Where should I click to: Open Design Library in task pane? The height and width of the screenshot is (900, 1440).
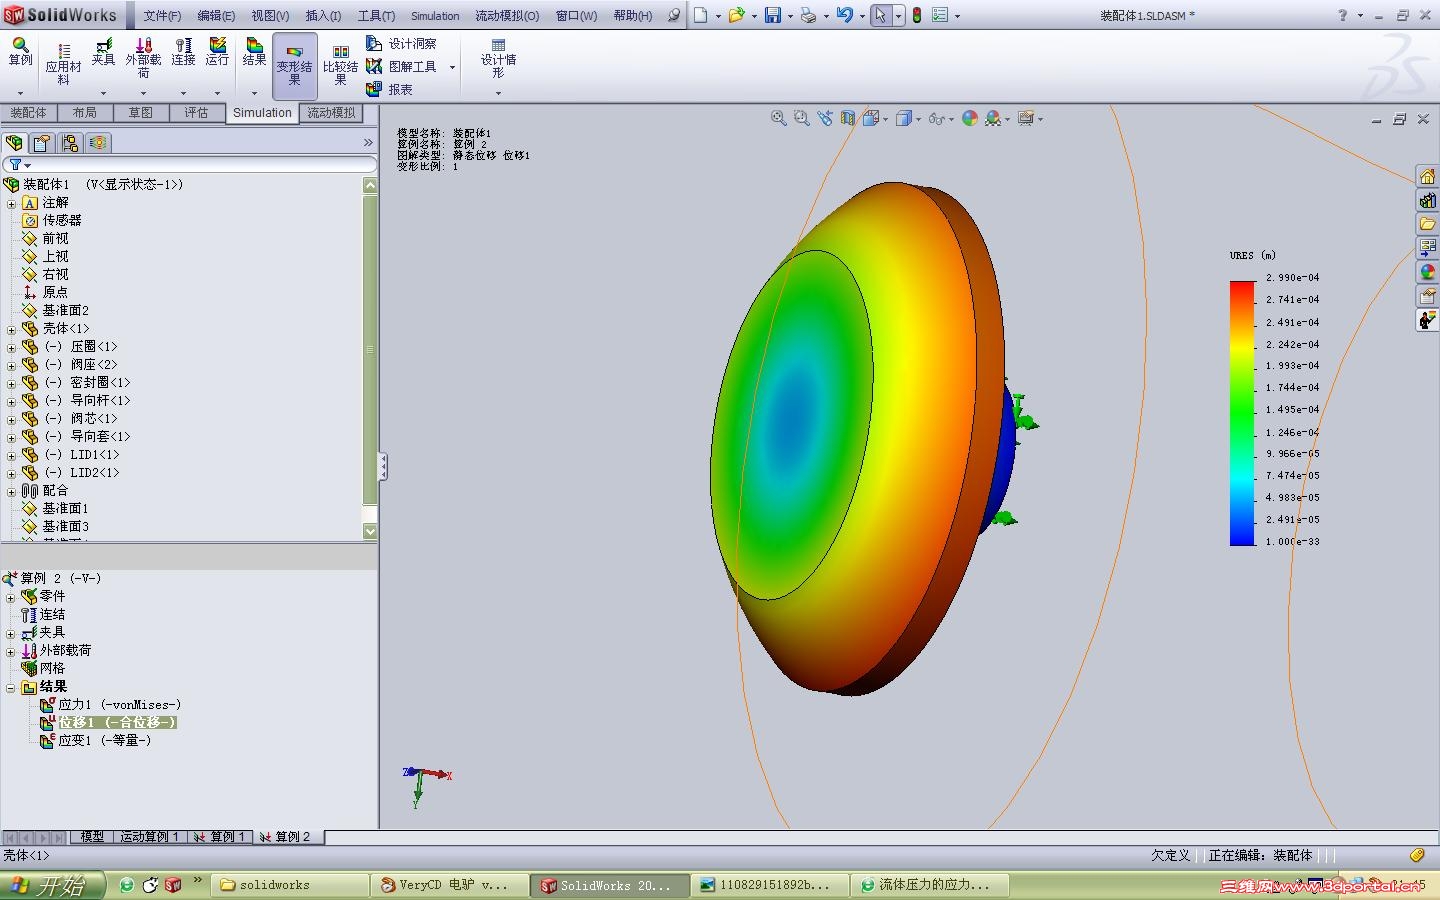pyautogui.click(x=1427, y=200)
